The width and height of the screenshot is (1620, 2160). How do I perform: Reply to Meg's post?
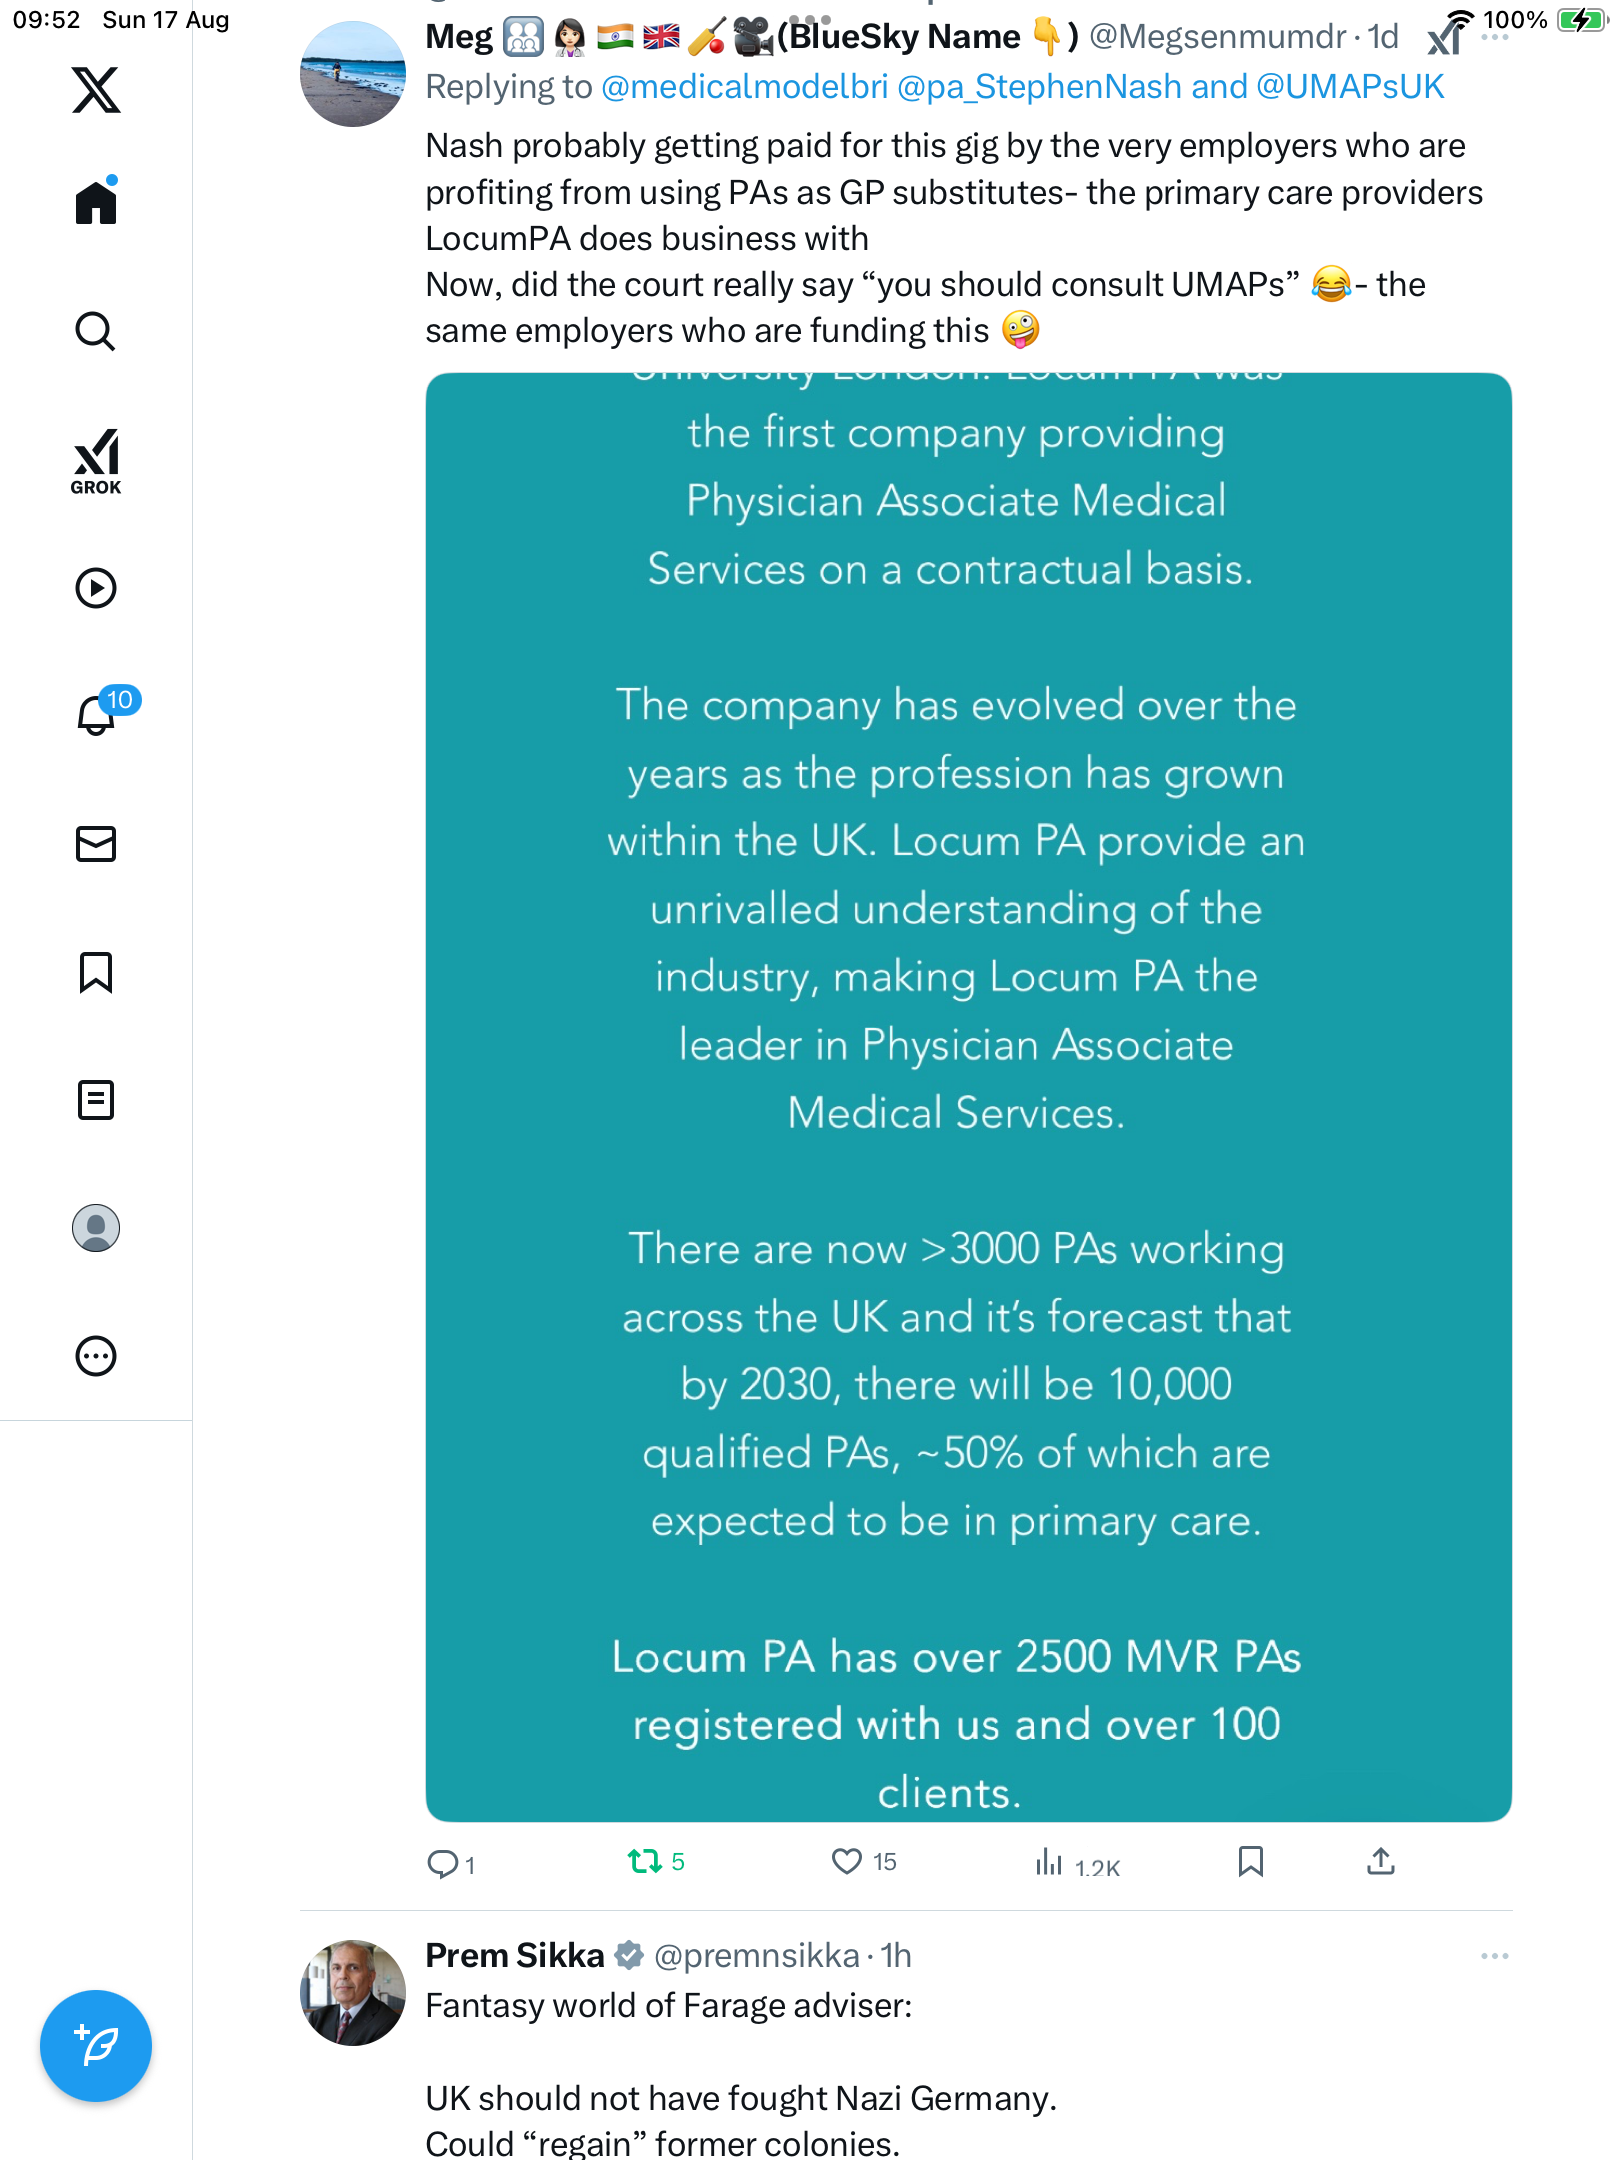(441, 1863)
